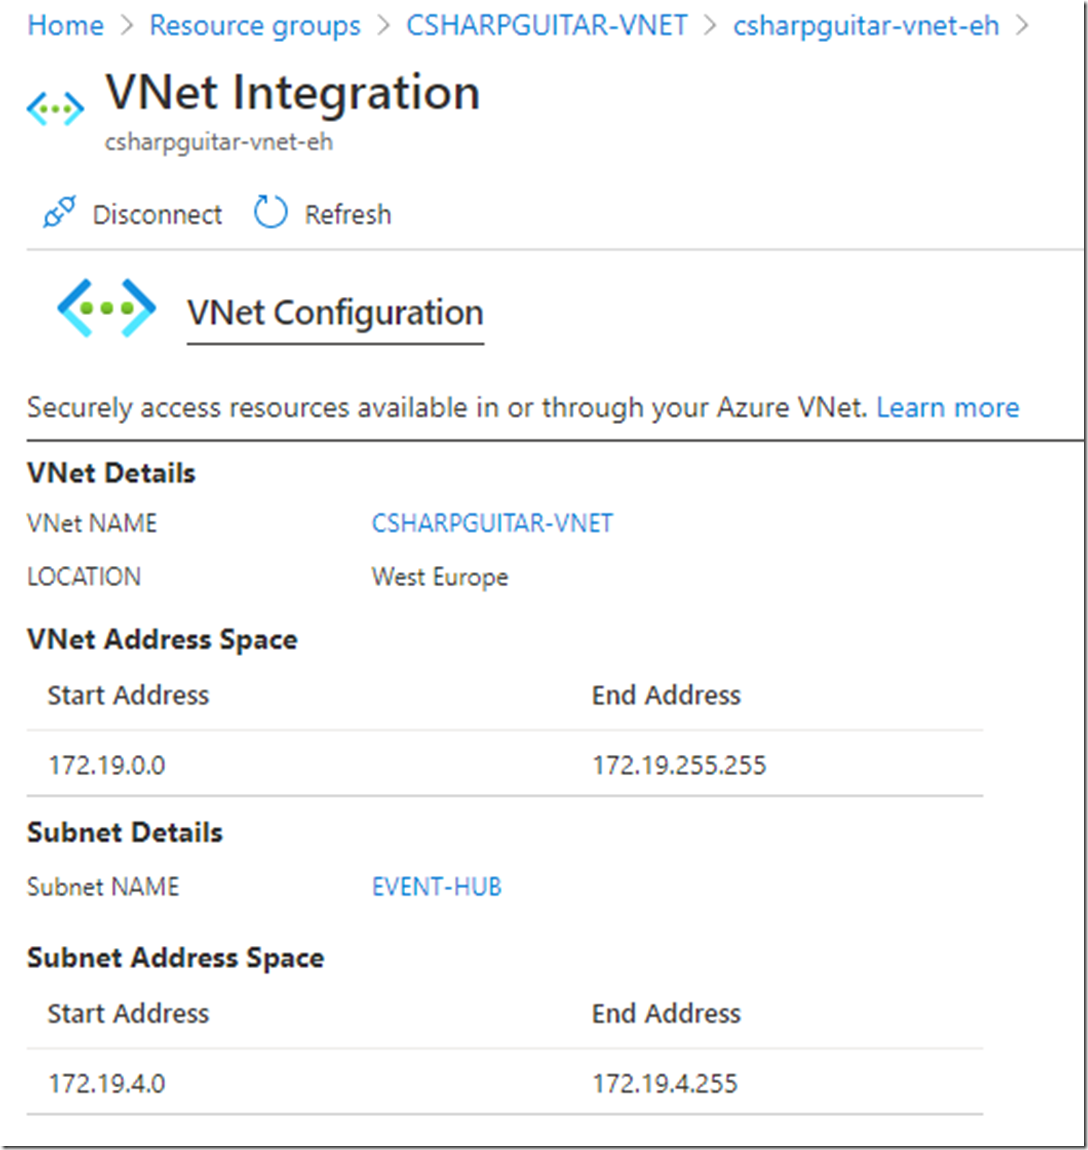The width and height of the screenshot is (1088, 1150).
Task: Click the chevron after csharpguitar-vnet-eh breadcrumb
Action: click(1021, 26)
